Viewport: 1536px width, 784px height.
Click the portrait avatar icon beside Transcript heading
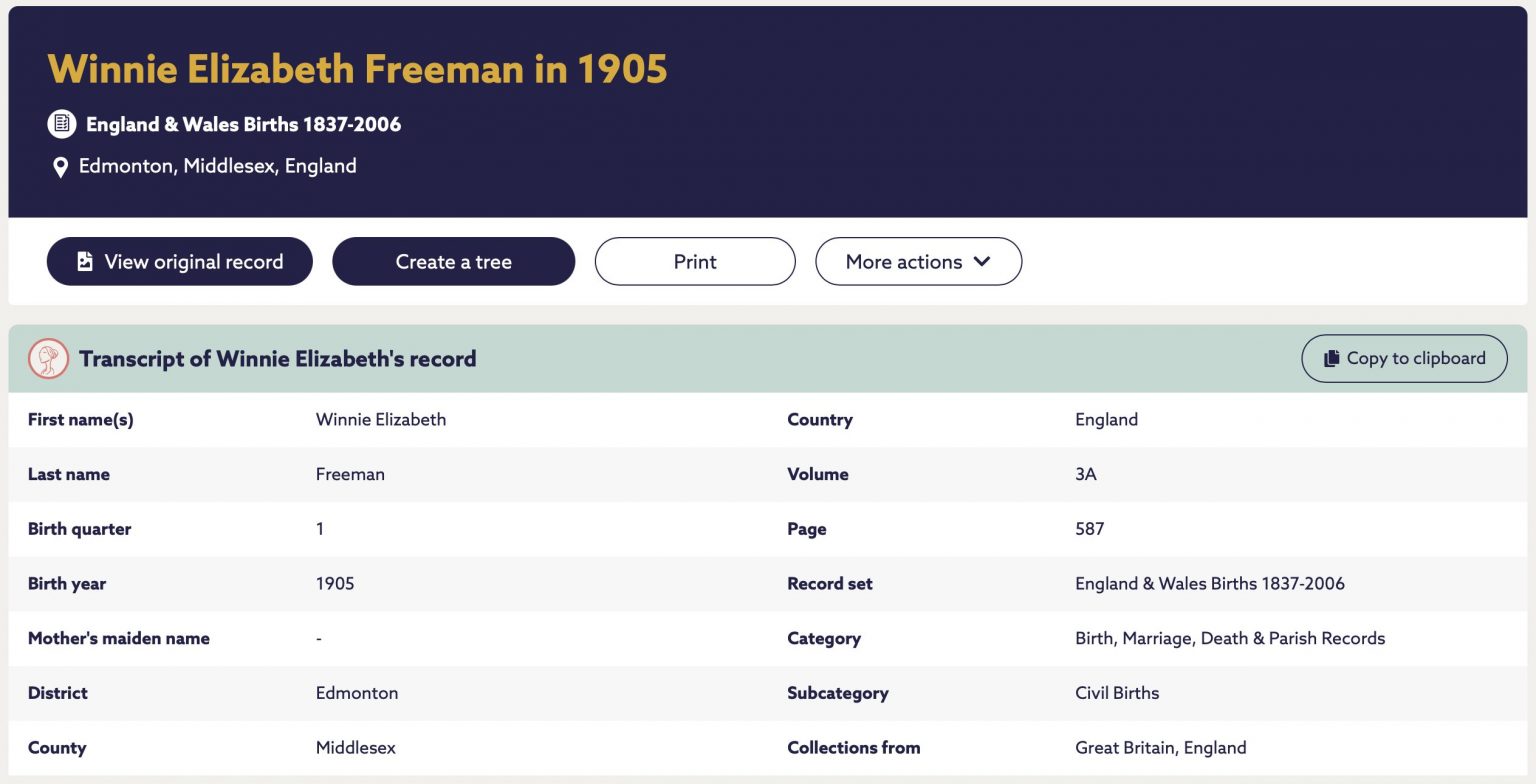tap(48, 358)
